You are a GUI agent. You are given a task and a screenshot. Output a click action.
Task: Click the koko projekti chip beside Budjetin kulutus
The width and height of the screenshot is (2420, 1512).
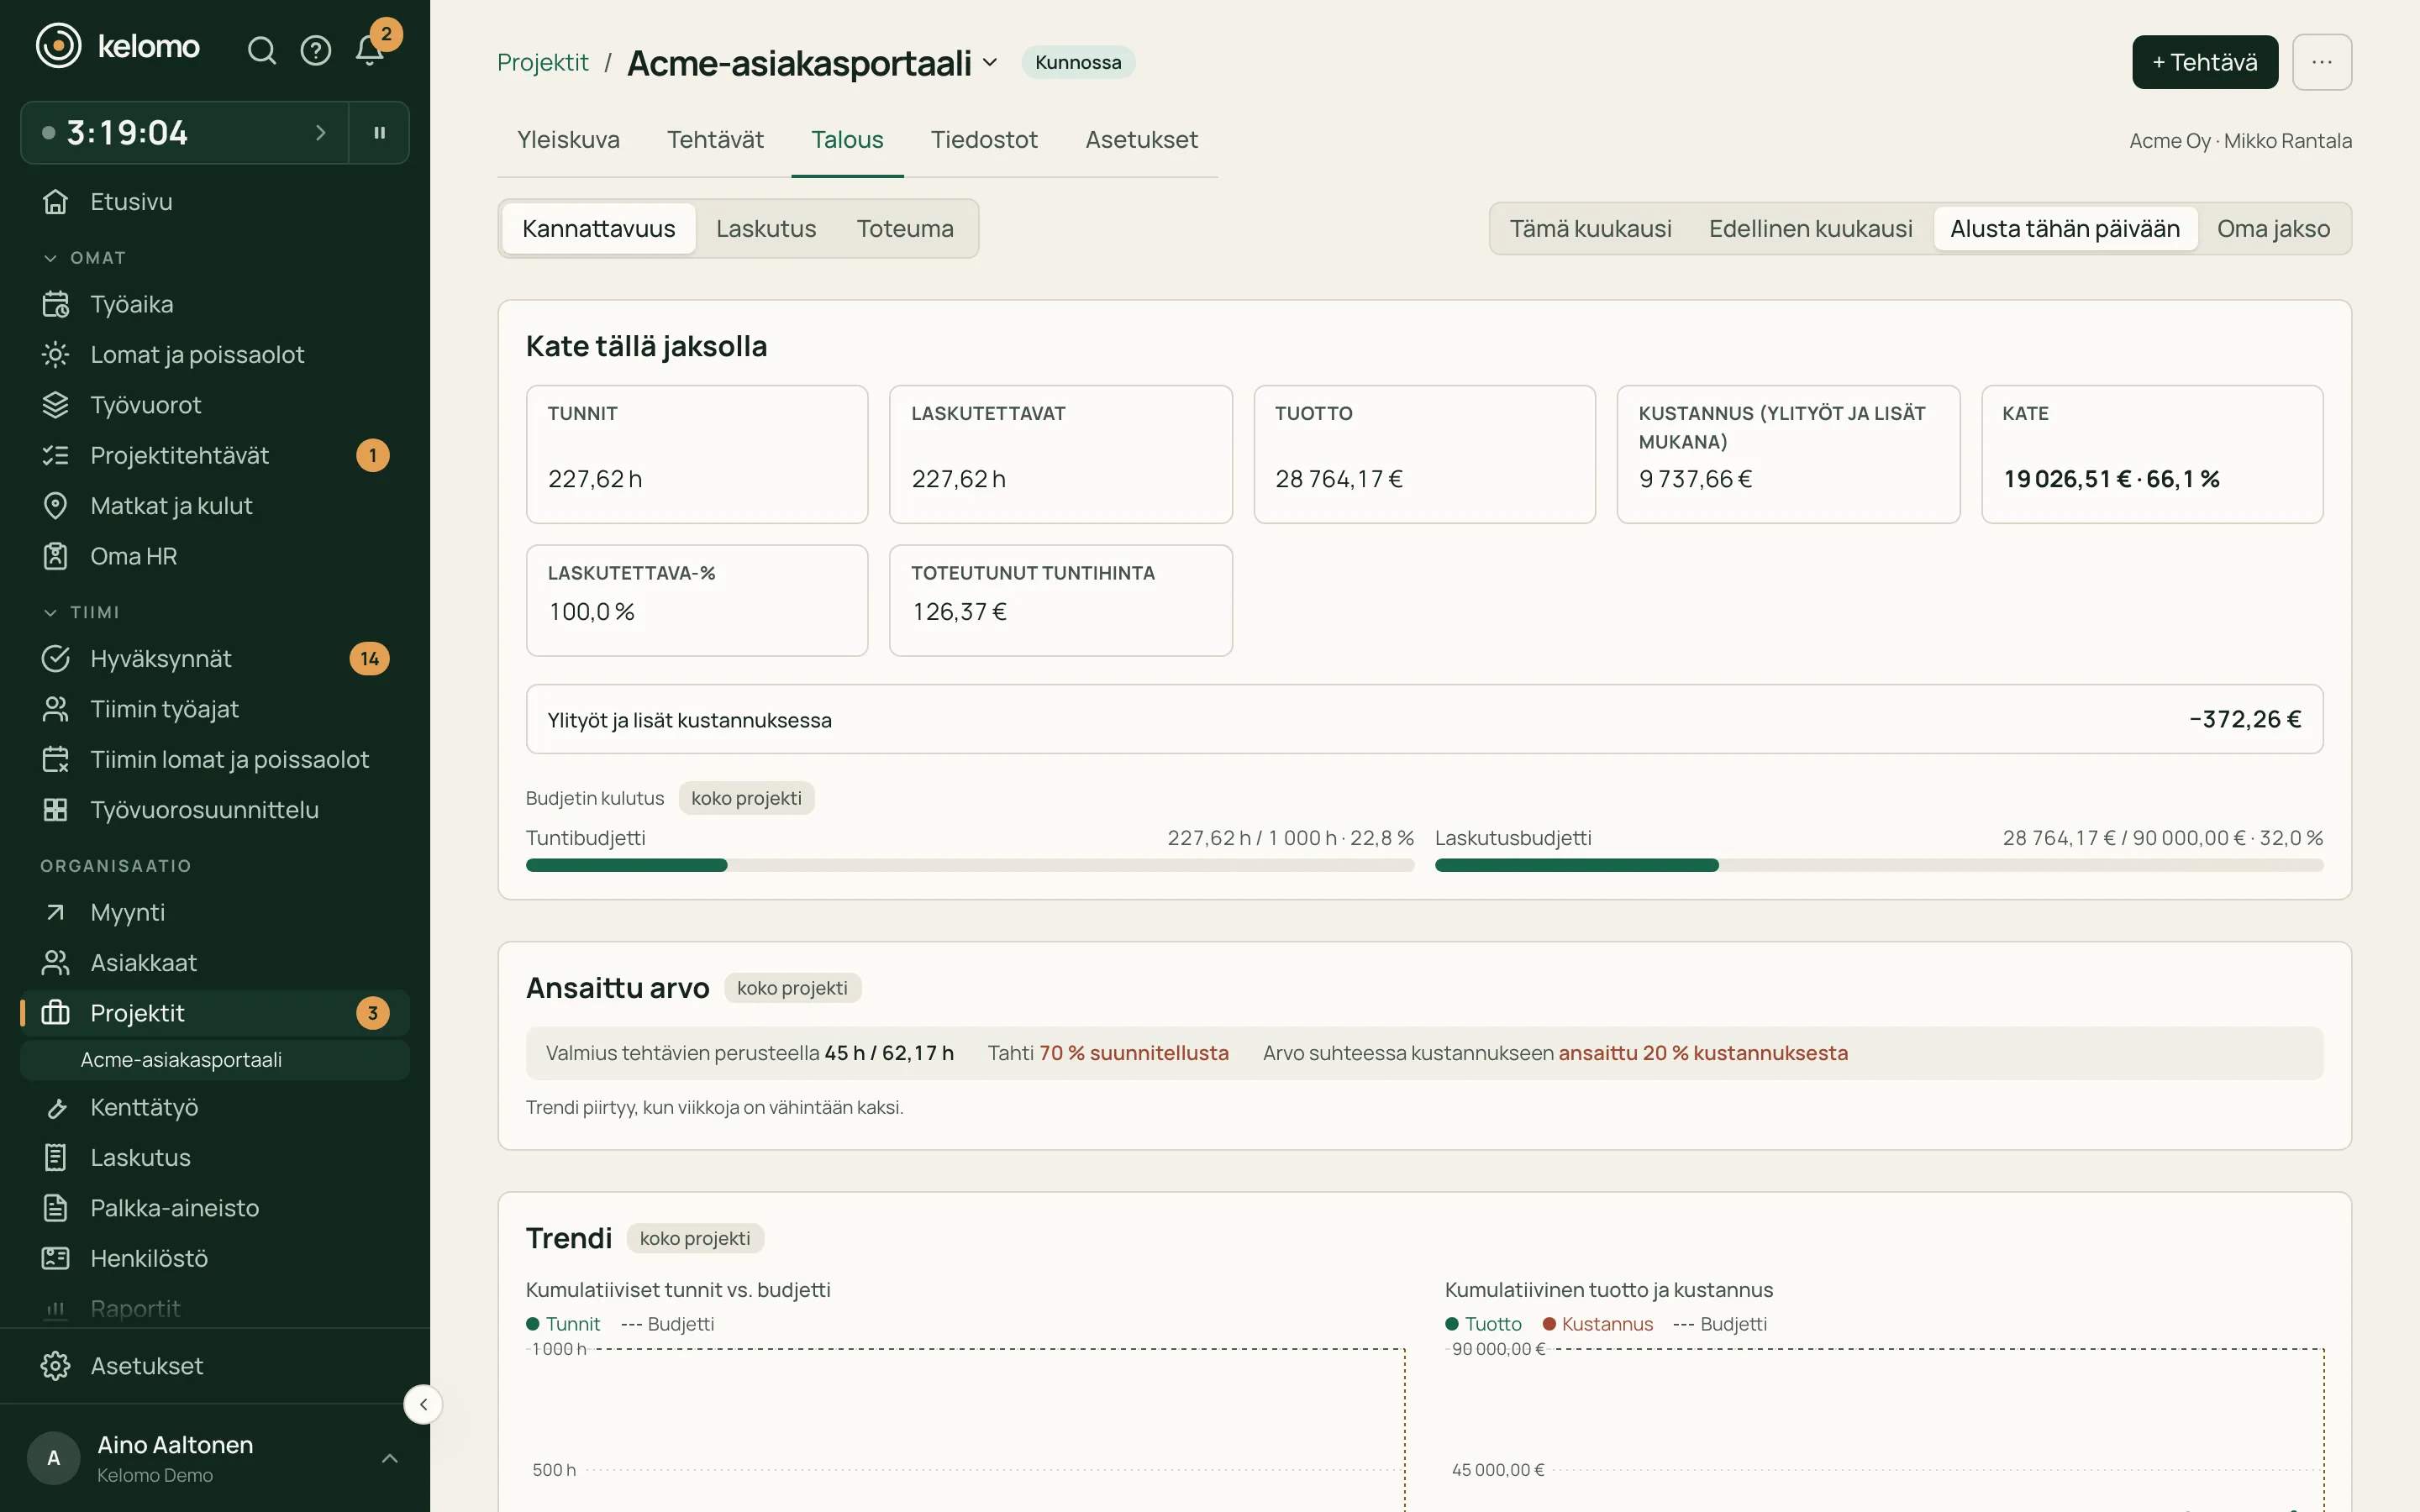pos(746,798)
